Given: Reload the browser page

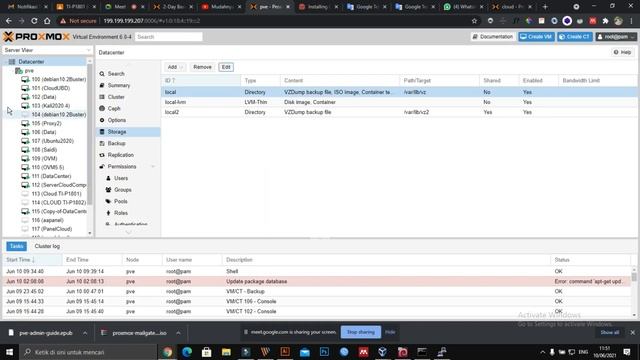Looking at the screenshot, I should (34, 21).
